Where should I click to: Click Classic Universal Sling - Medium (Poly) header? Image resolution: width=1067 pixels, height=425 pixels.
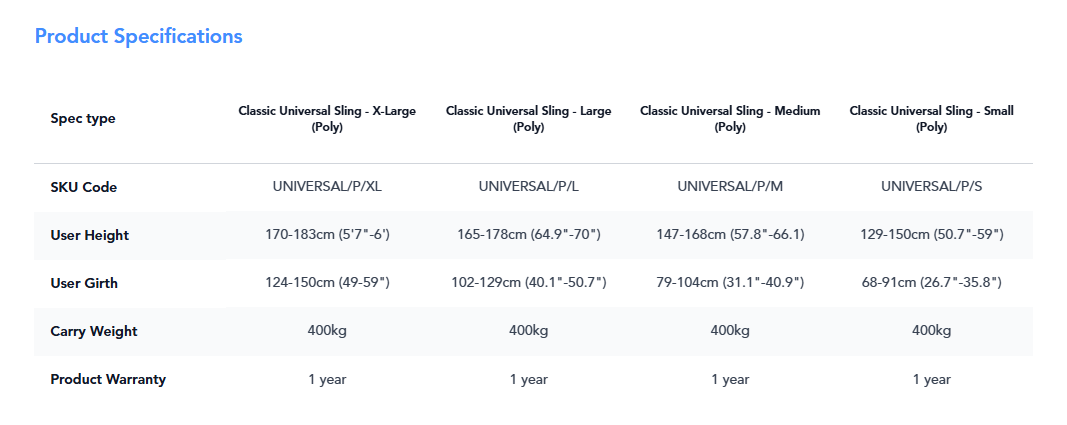(x=730, y=118)
